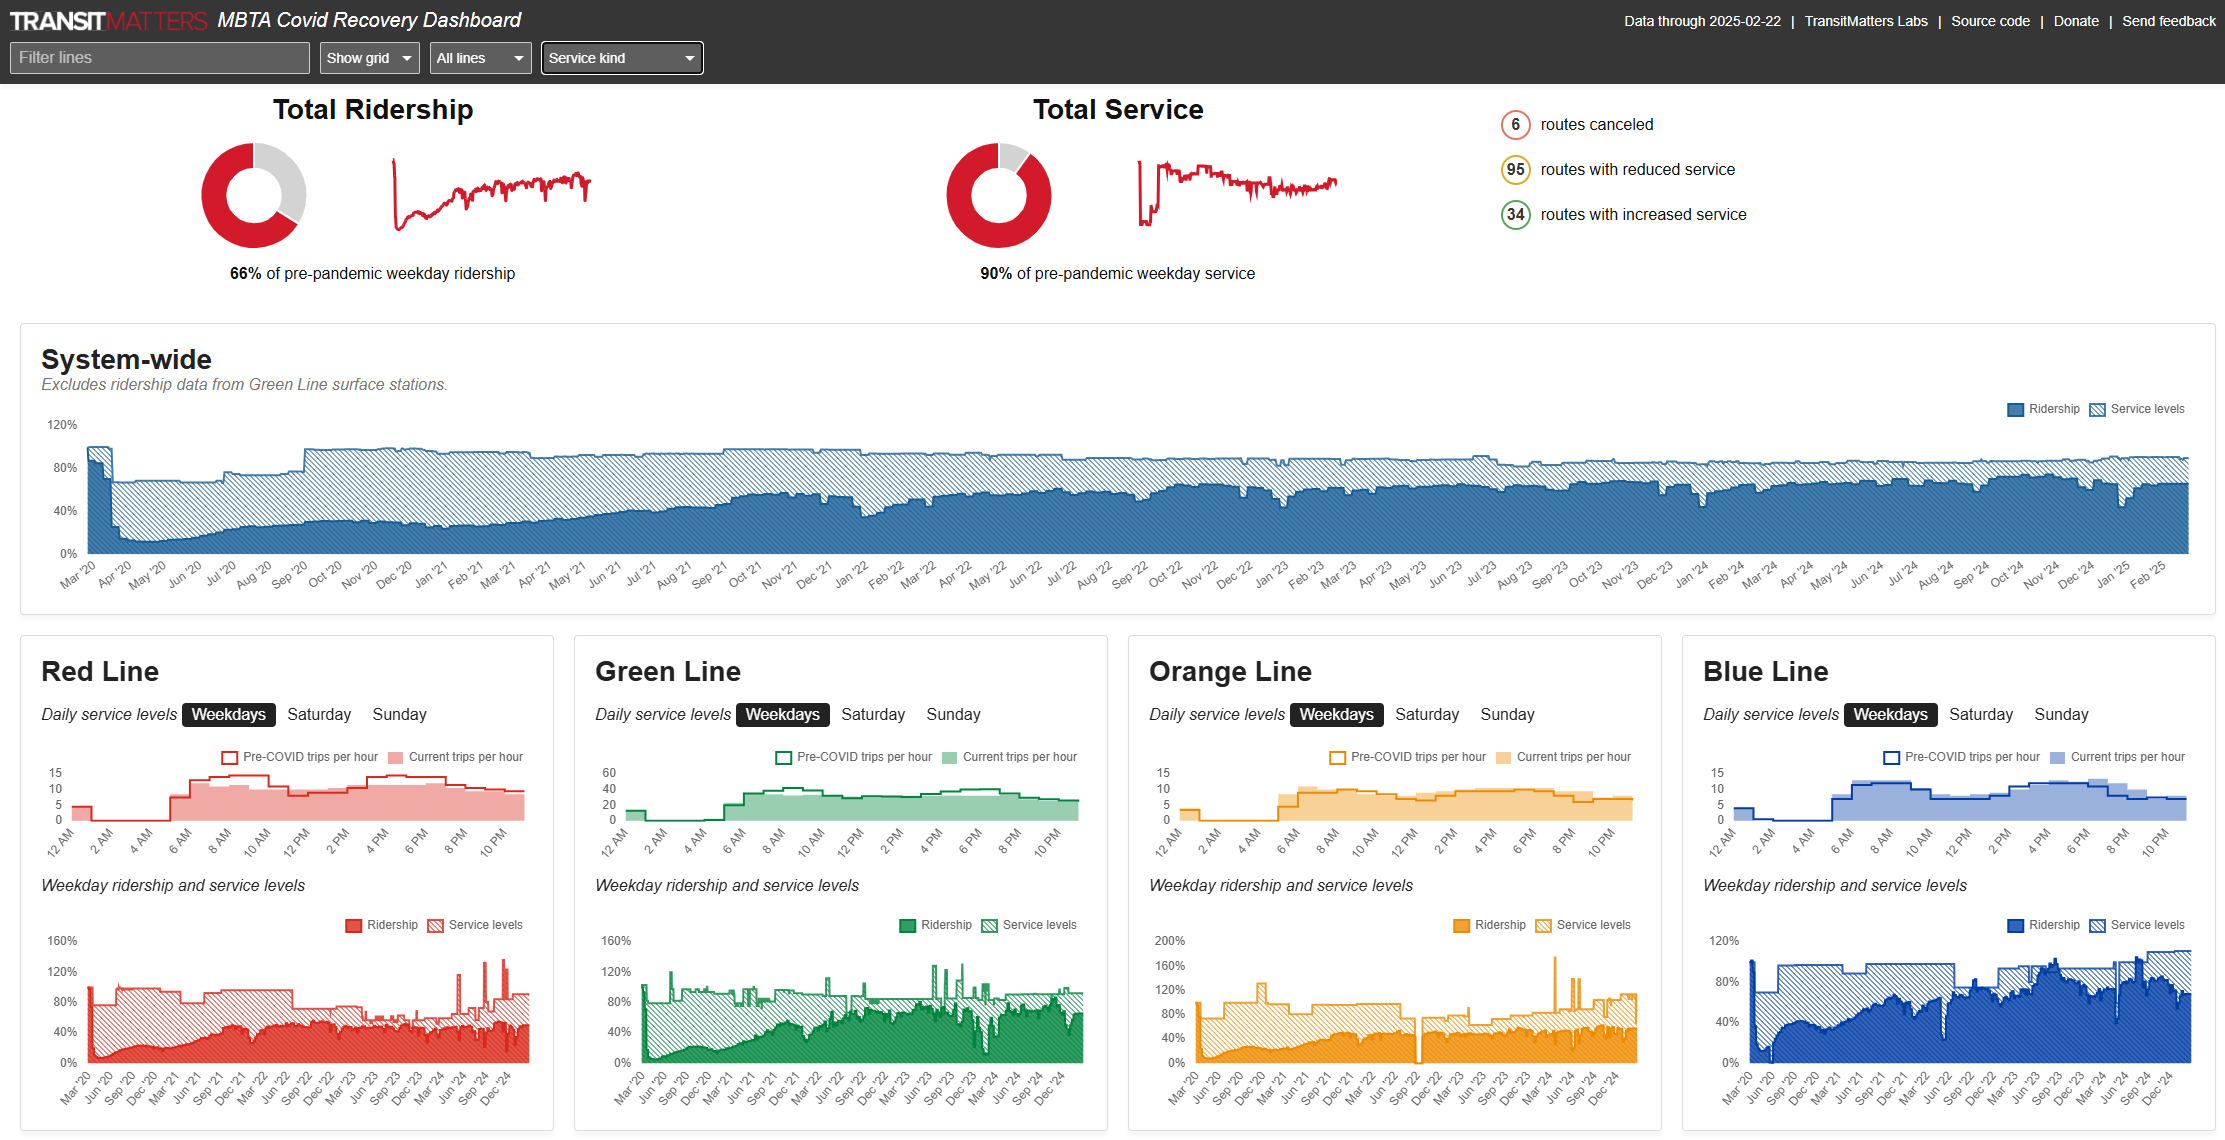Select Orange Line Saturday tab

point(1427,715)
